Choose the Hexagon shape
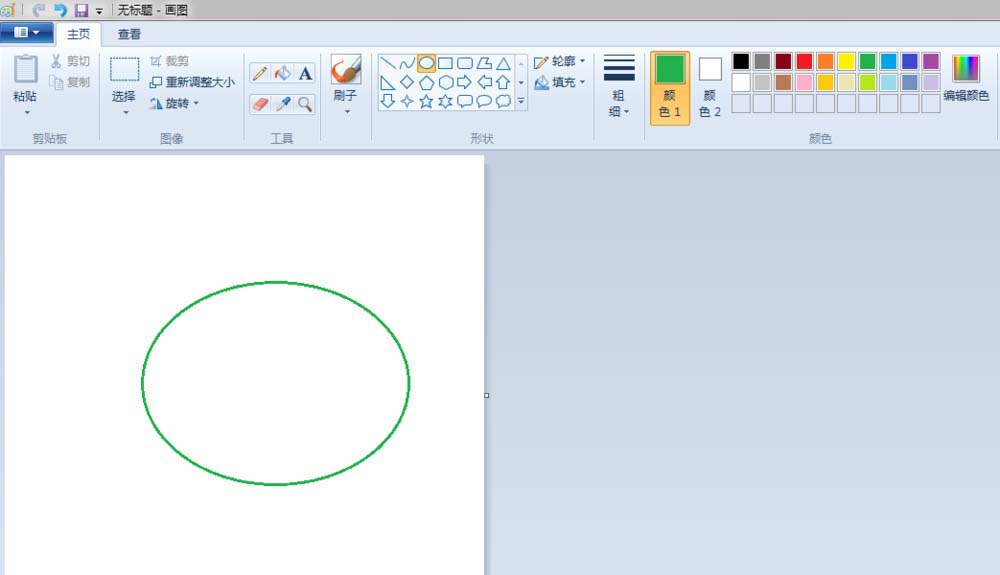This screenshot has width=1000, height=575. click(x=445, y=82)
